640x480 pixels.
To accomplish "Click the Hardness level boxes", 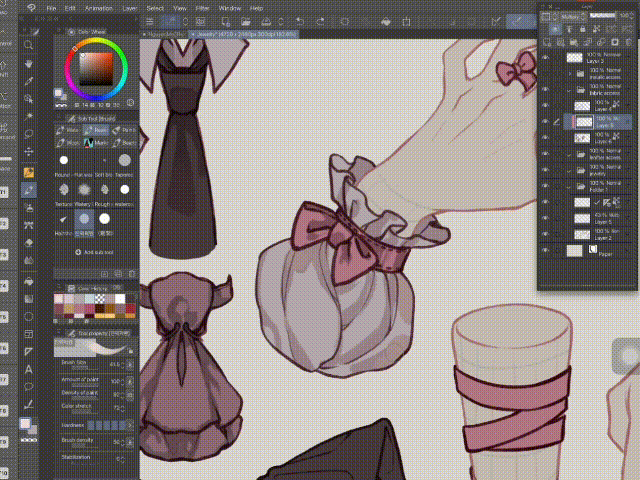I will [107, 425].
